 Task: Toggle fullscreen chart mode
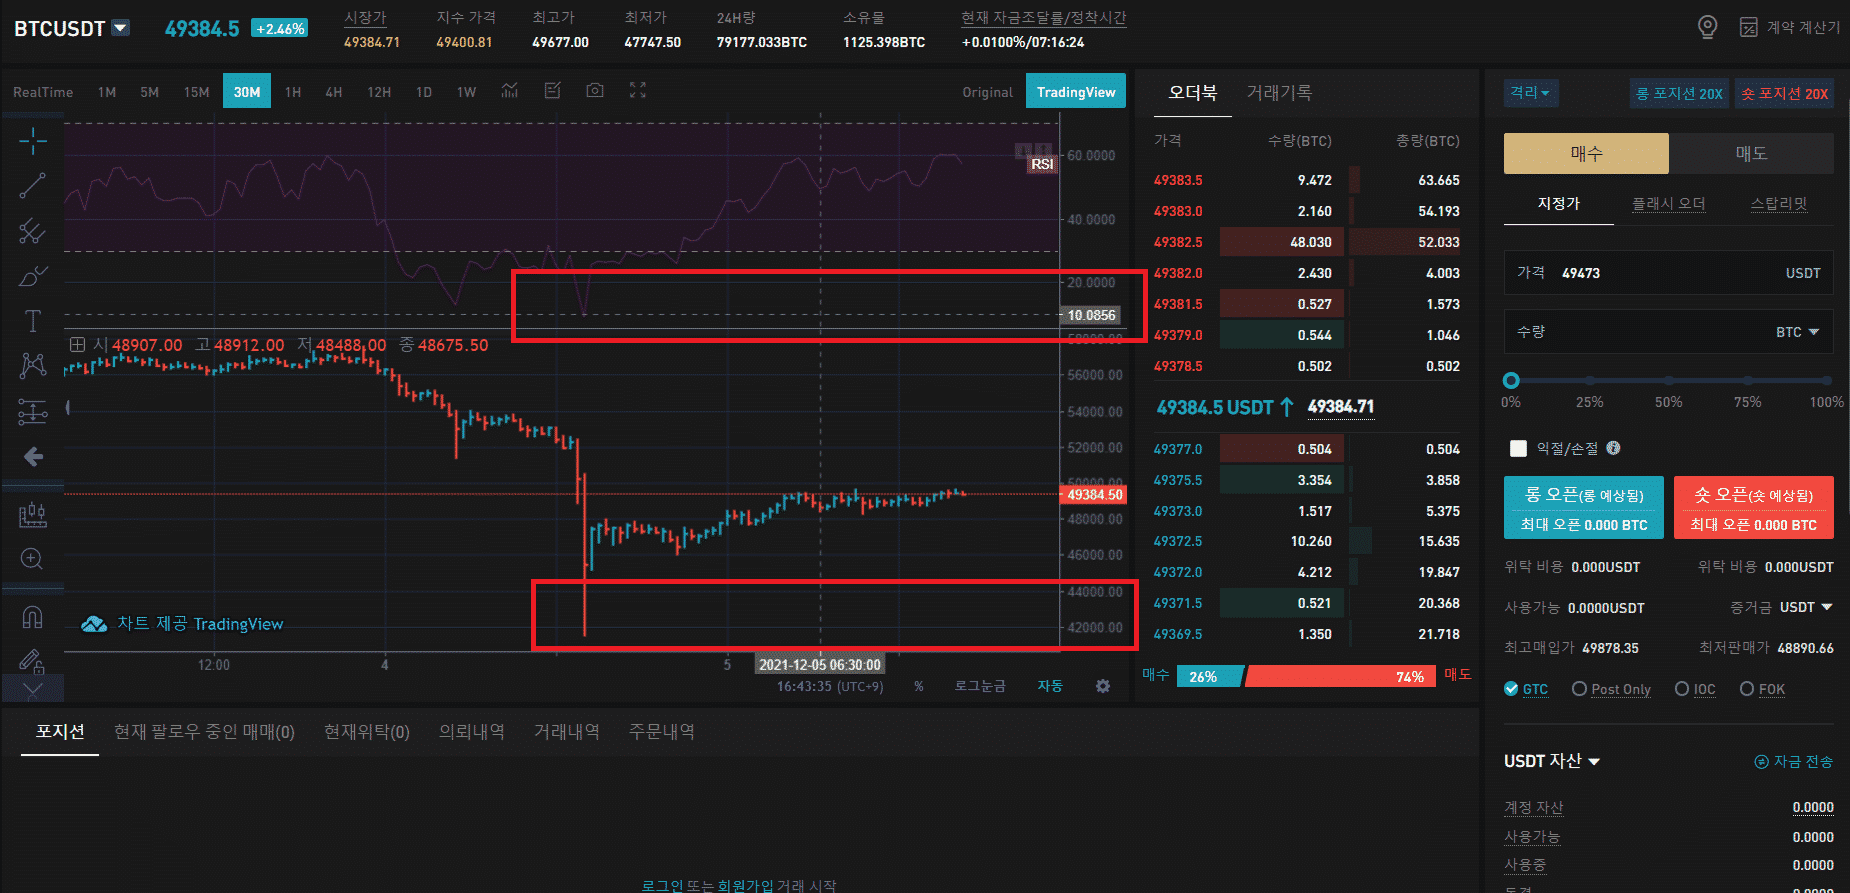coord(638,91)
